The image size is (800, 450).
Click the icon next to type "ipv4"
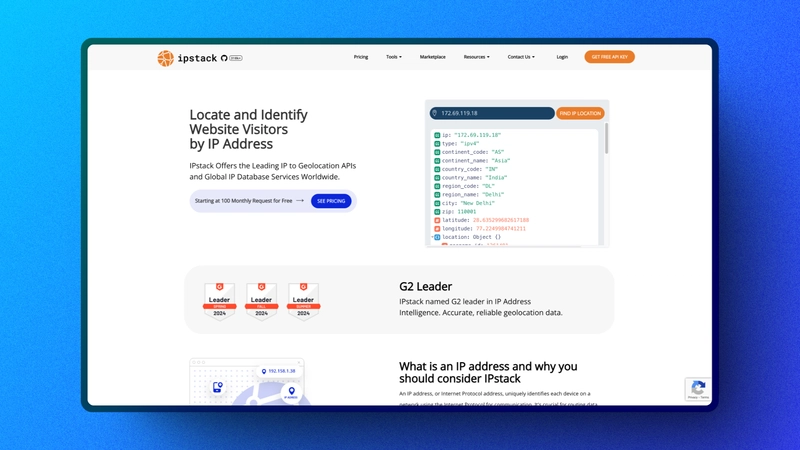coord(437,144)
